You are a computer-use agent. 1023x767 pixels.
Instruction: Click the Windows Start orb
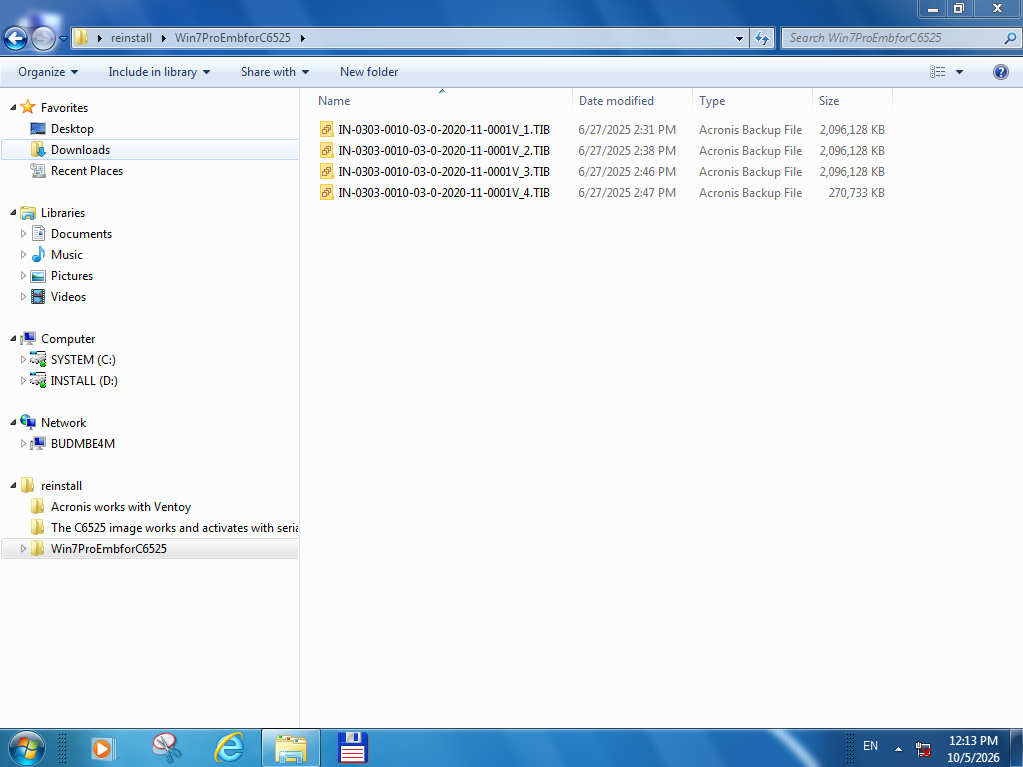click(26, 747)
